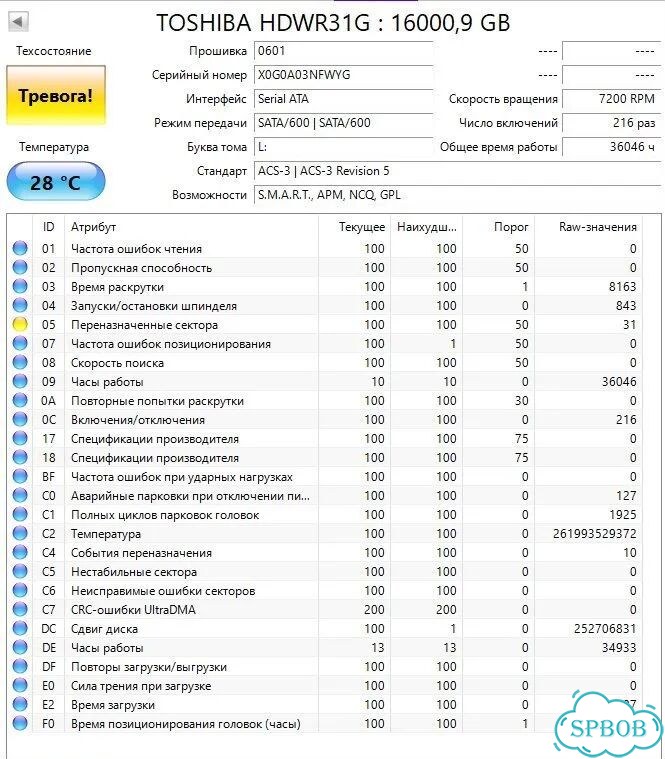The image size is (665, 759).
Task: Click raw value 252706831 for Сдвиг диска
Action: (605, 628)
